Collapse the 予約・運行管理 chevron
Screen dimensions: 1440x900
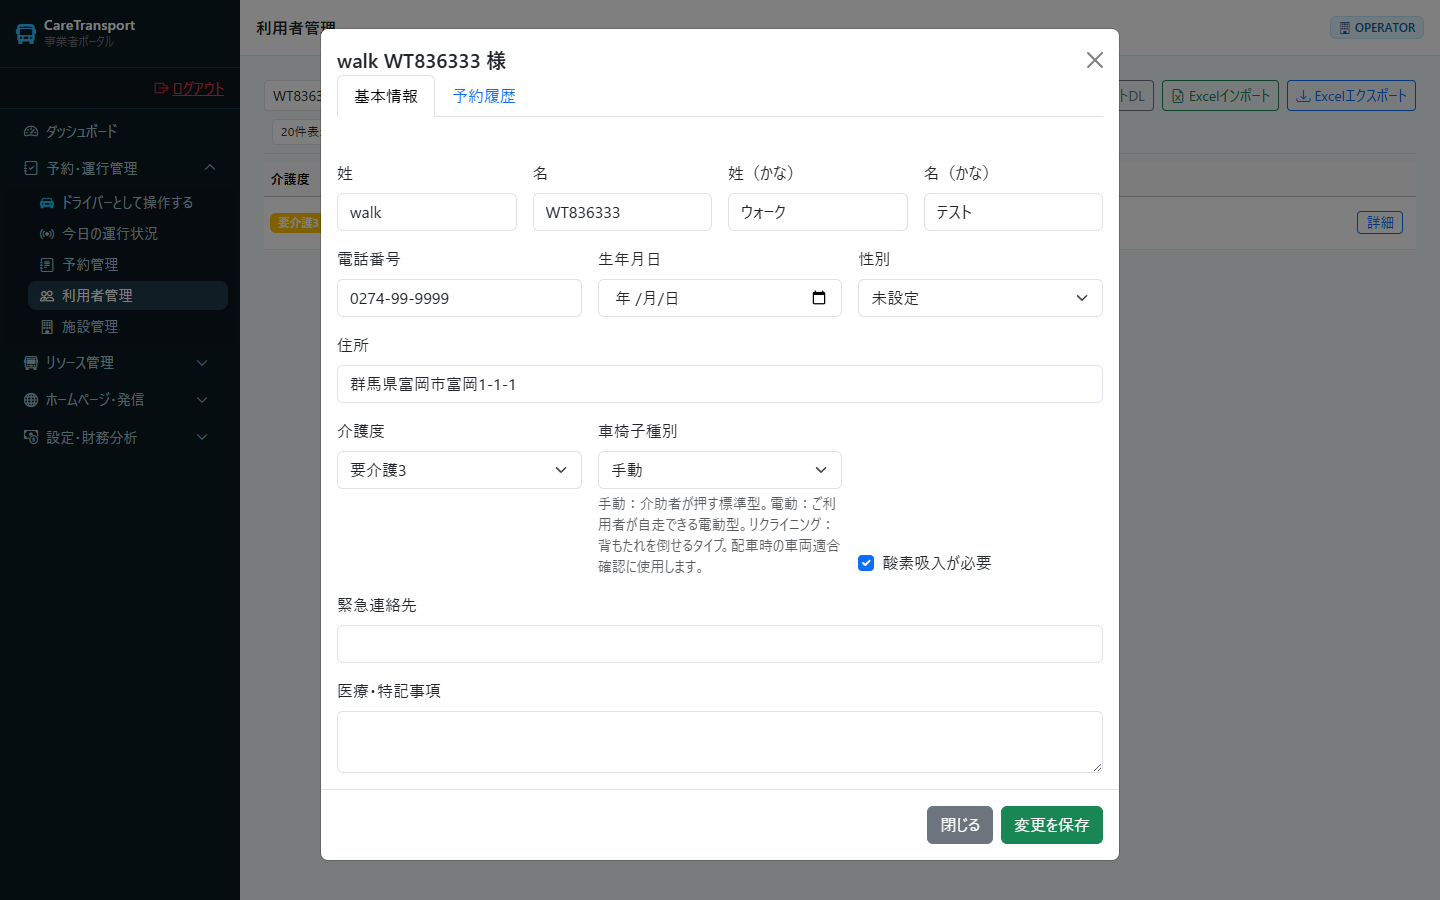coord(209,168)
